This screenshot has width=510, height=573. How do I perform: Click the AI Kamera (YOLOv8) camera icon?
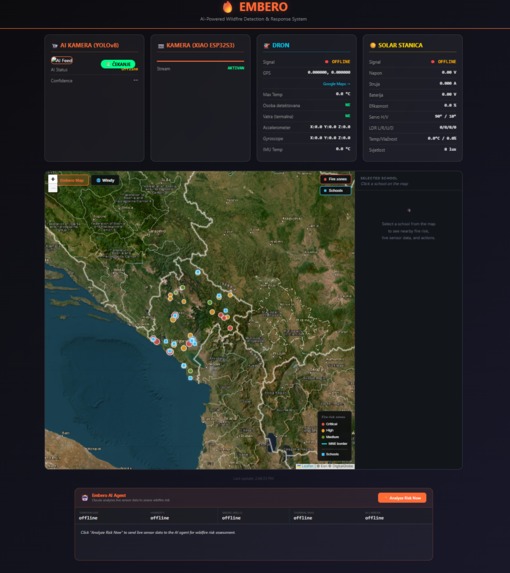55,46
